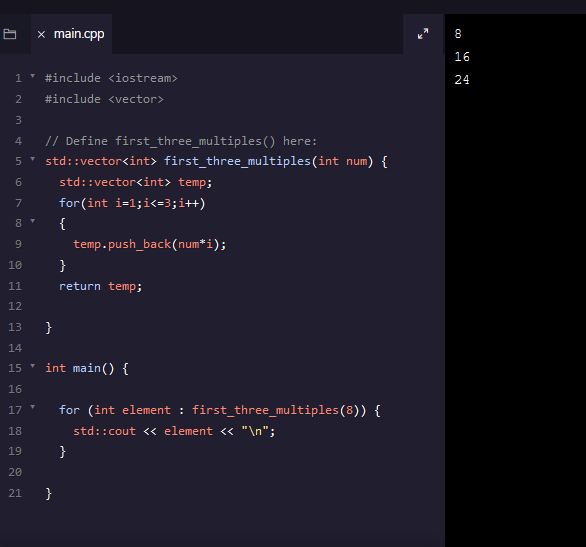Click the std::cout line in main

174,431
